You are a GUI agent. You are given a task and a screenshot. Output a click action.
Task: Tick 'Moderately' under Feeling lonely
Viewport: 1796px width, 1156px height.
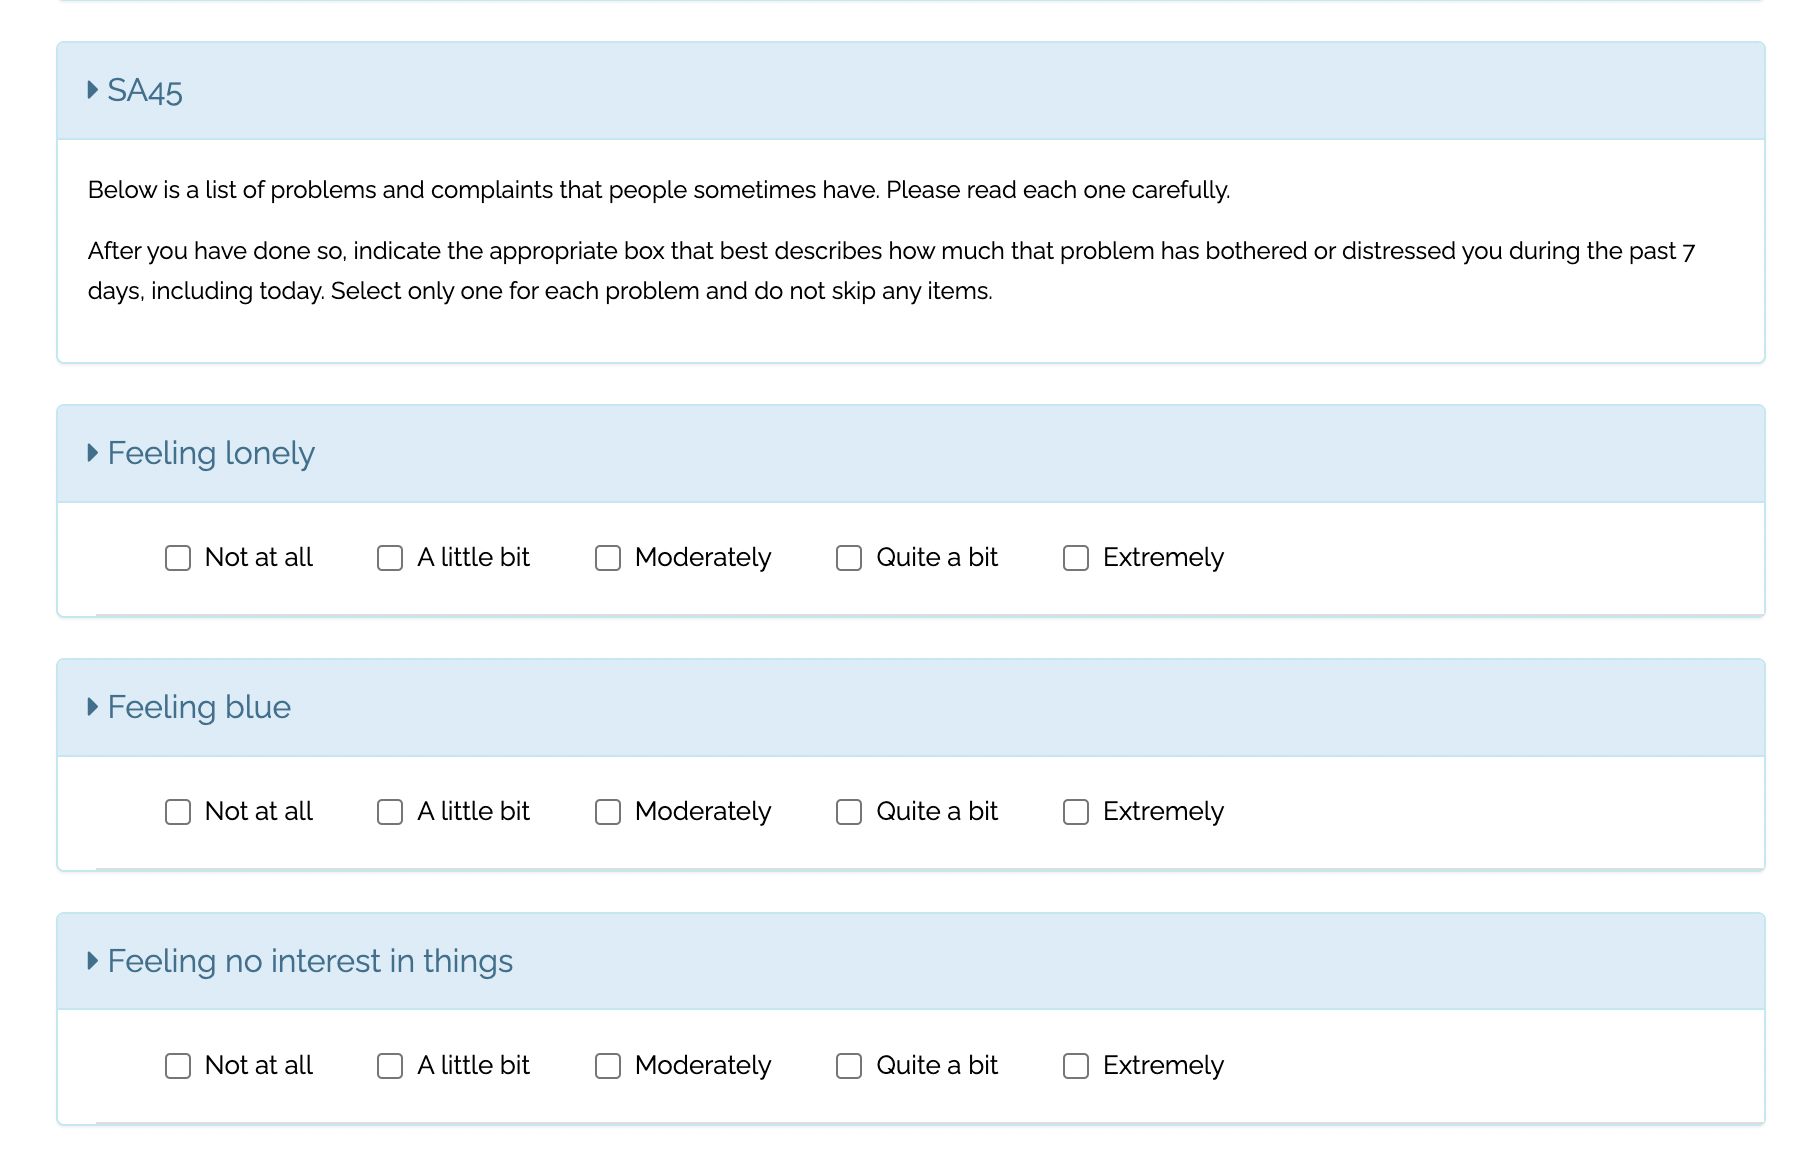(608, 558)
